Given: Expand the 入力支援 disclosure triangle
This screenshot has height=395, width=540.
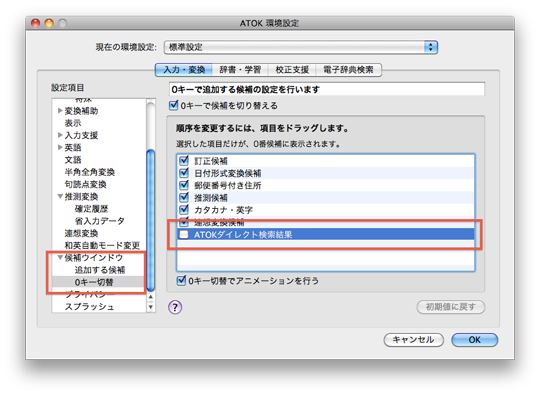Looking at the screenshot, I should pyautogui.click(x=60, y=135).
